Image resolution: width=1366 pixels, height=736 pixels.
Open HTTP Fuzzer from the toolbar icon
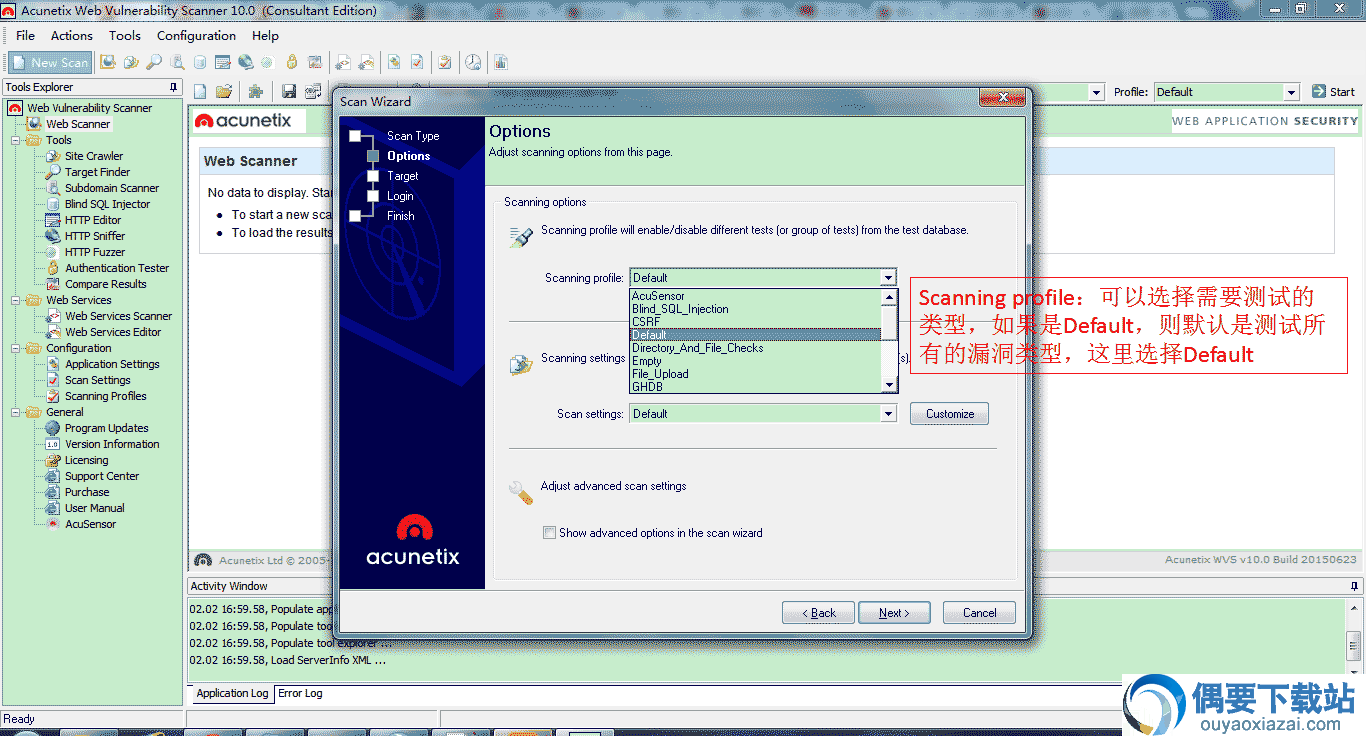(x=268, y=62)
